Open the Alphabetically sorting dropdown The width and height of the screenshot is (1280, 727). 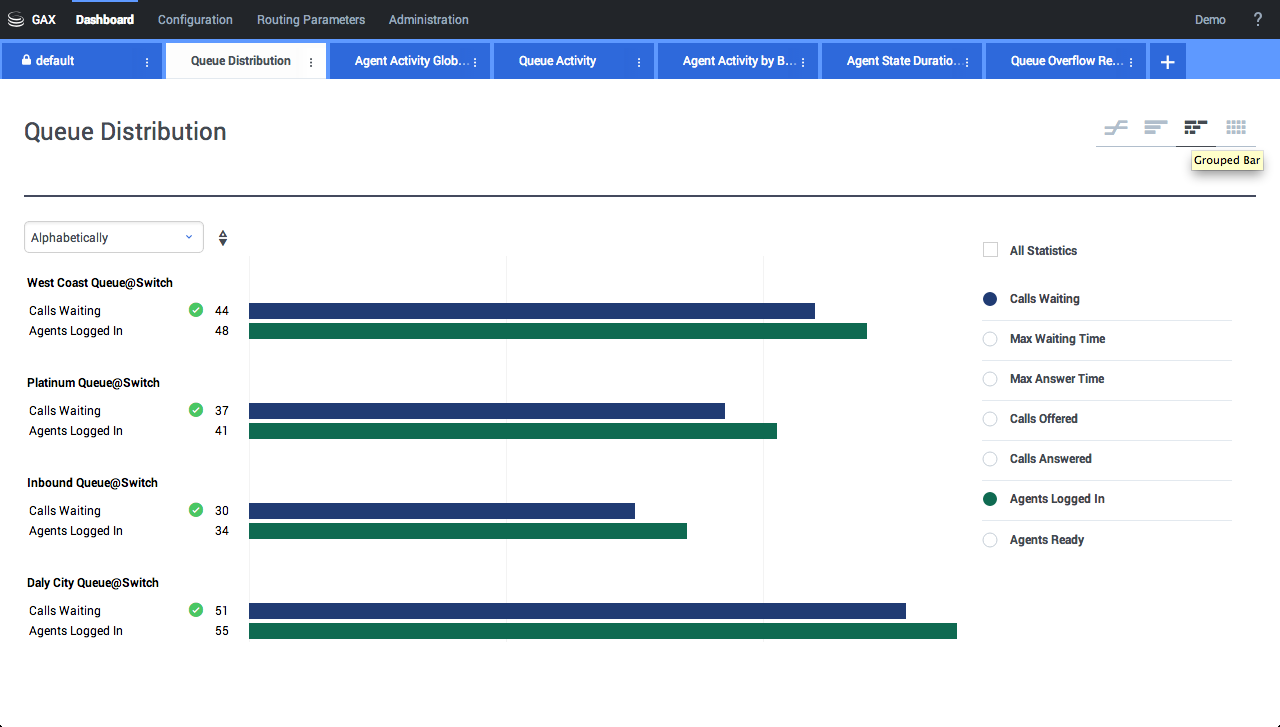click(113, 237)
